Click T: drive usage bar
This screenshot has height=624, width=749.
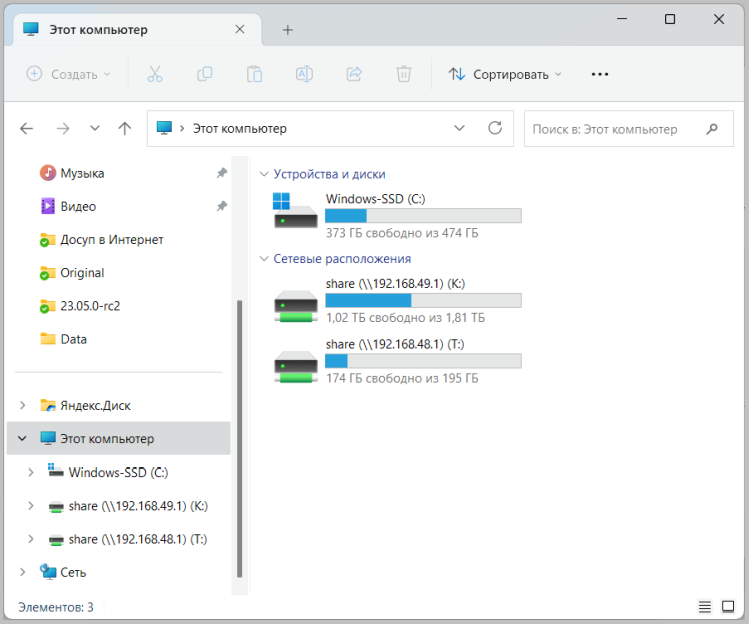click(423, 361)
